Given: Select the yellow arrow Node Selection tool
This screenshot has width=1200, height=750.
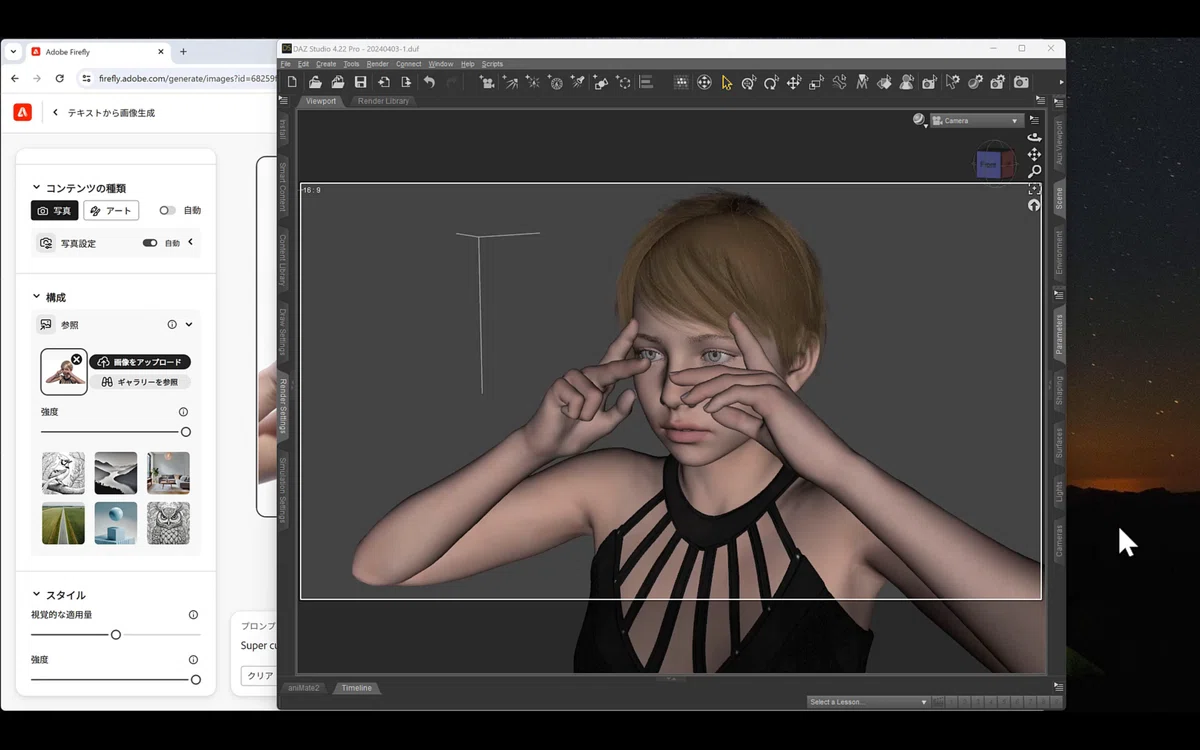Looking at the screenshot, I should [727, 82].
